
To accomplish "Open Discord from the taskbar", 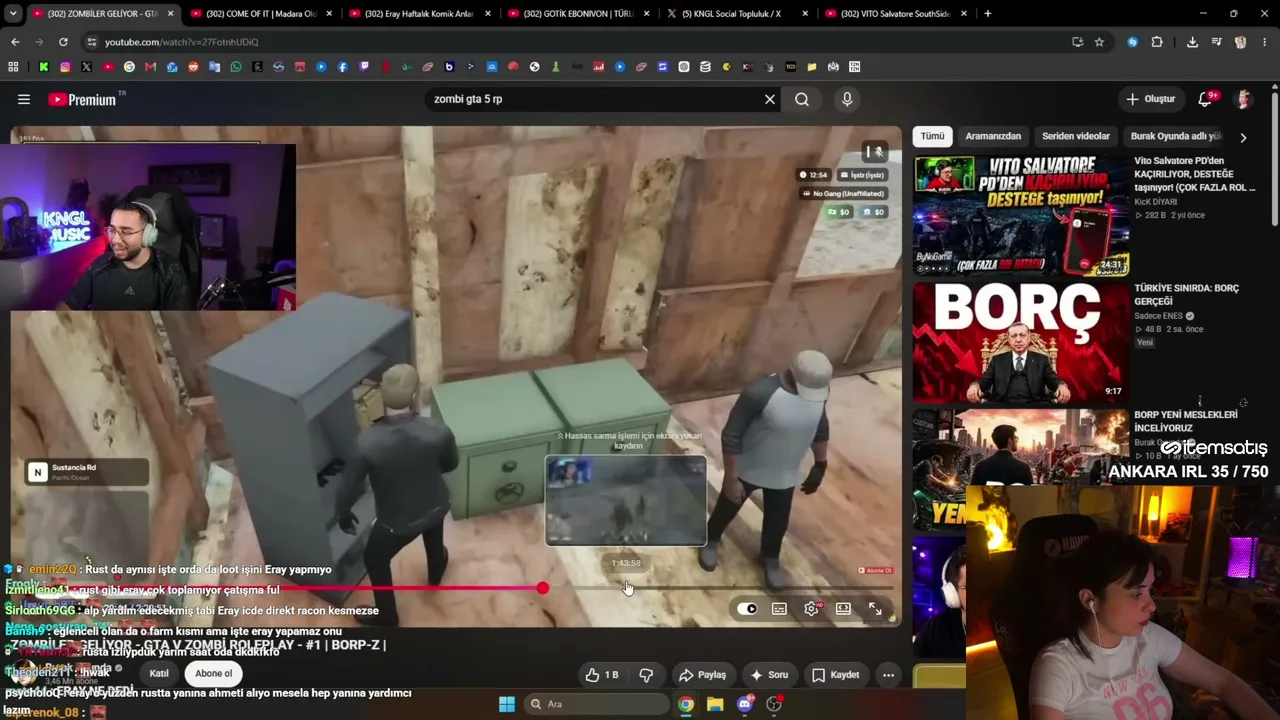I will pos(745,704).
